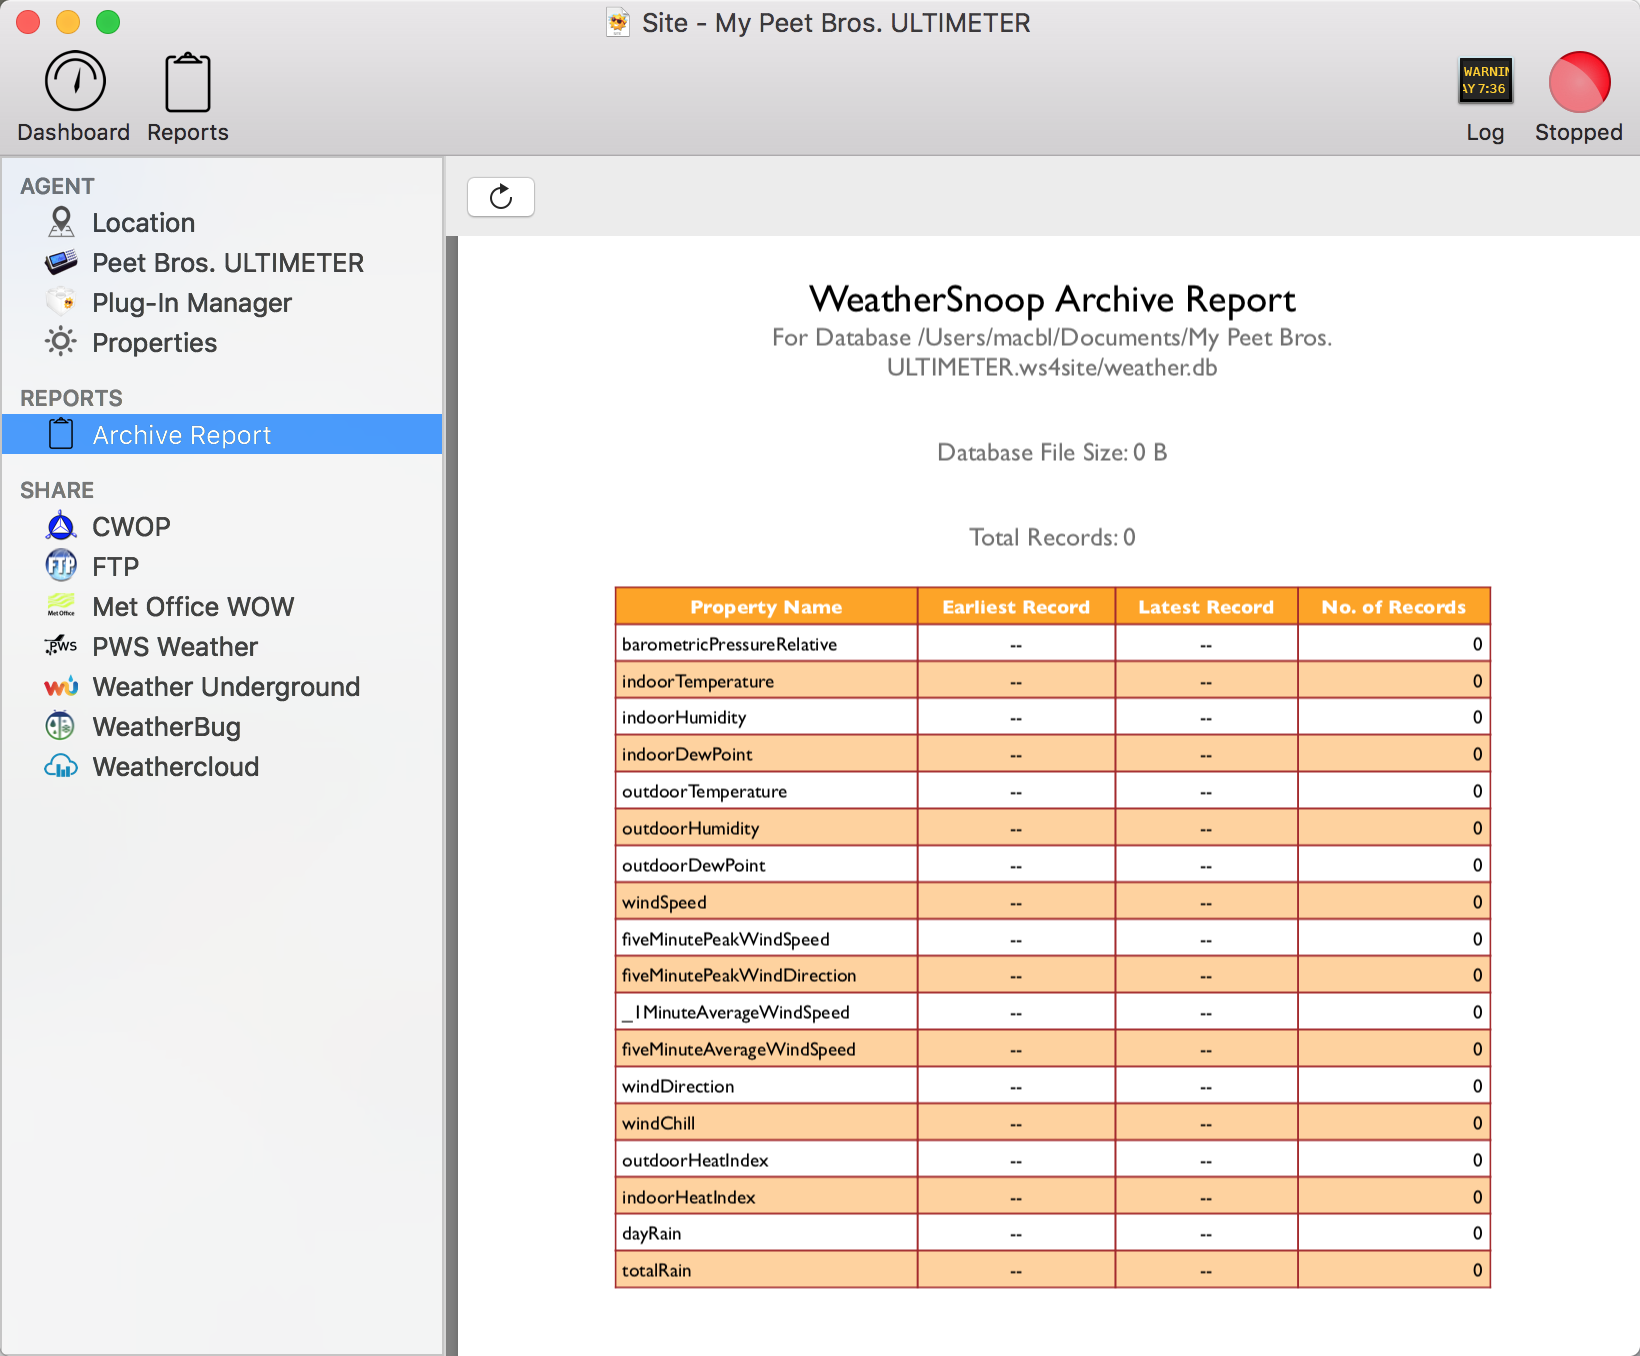This screenshot has height=1356, width=1640.
Task: Click the windDirection row name
Action: tap(678, 1086)
